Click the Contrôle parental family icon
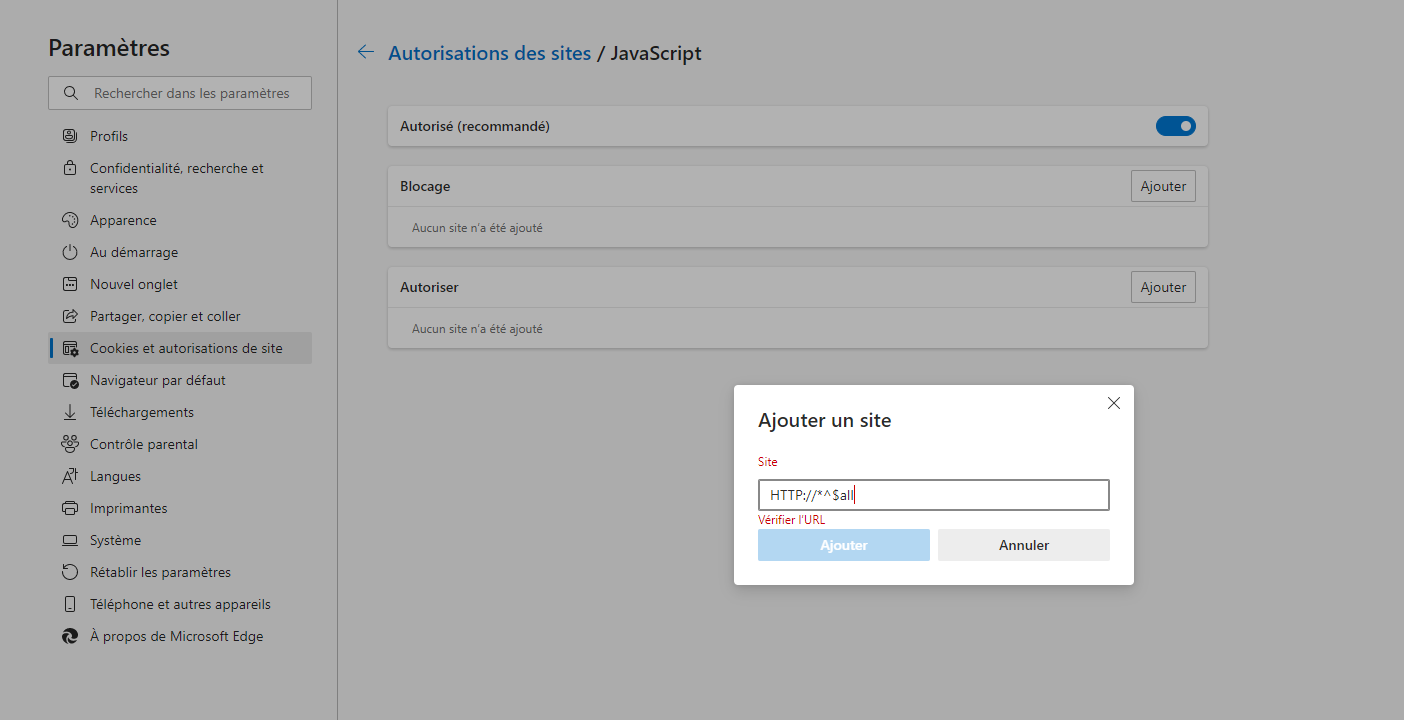The height and width of the screenshot is (720, 1404). point(70,444)
